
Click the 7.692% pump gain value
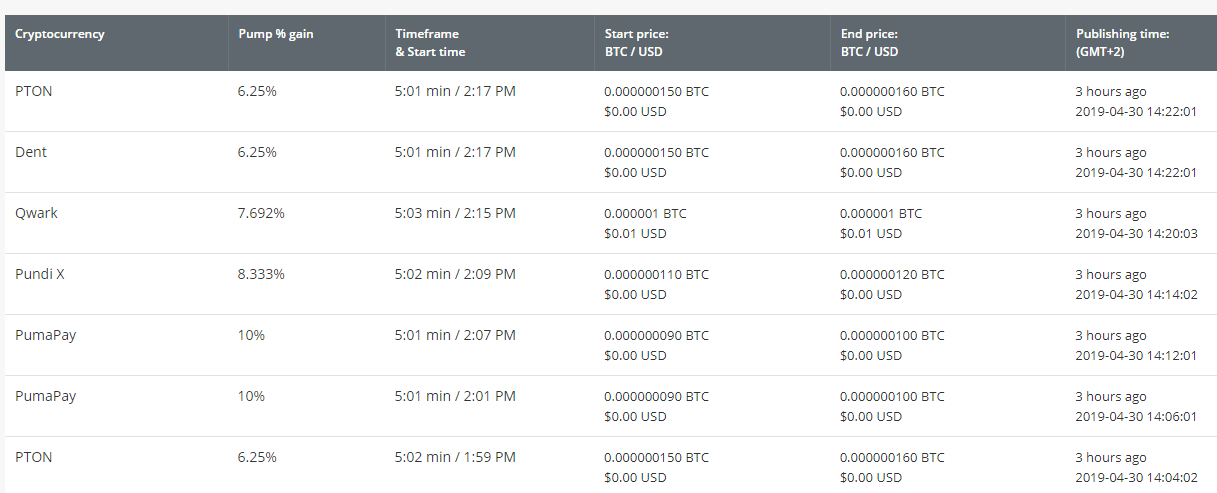click(x=261, y=213)
